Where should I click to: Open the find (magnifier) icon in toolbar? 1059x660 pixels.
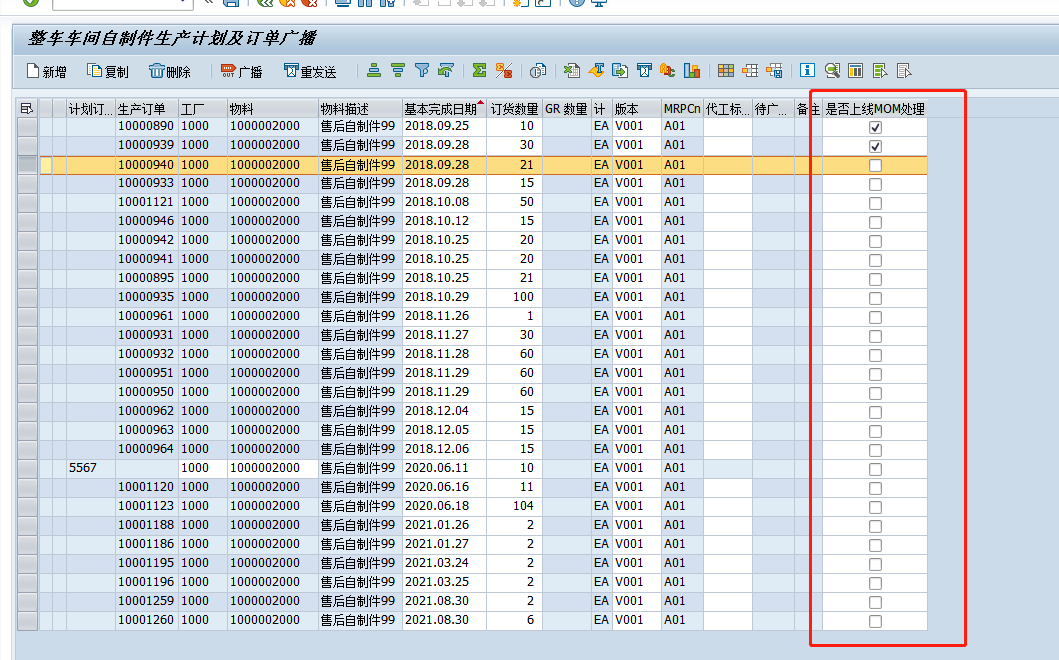click(x=833, y=70)
